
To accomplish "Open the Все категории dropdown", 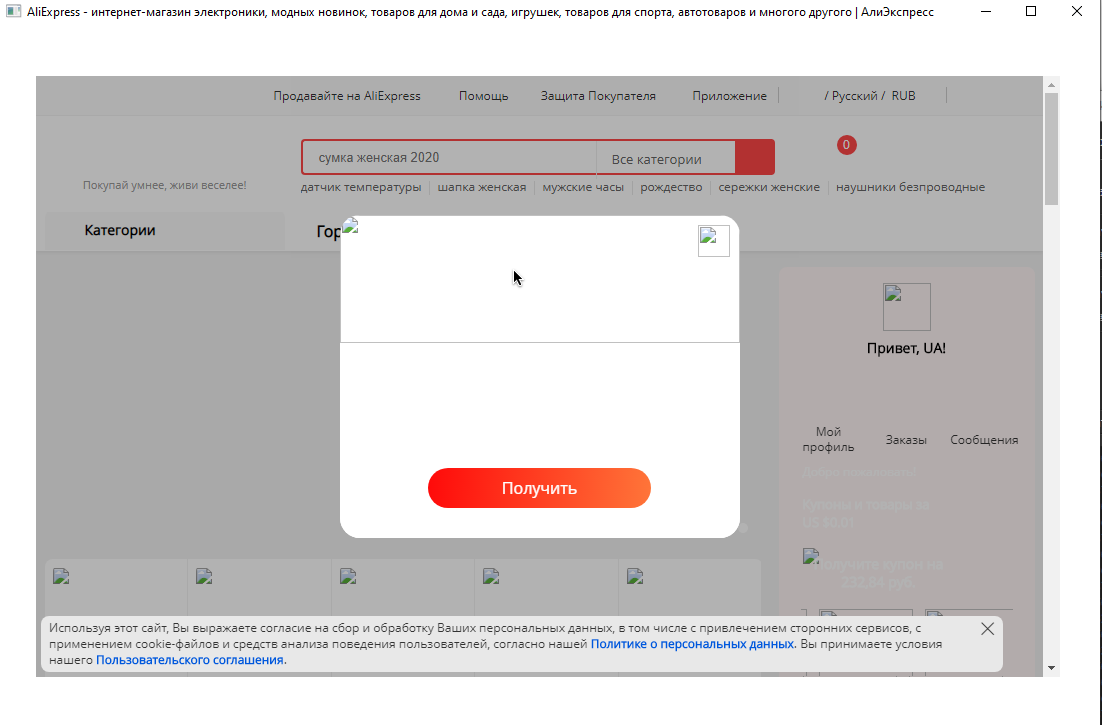I will click(666, 159).
